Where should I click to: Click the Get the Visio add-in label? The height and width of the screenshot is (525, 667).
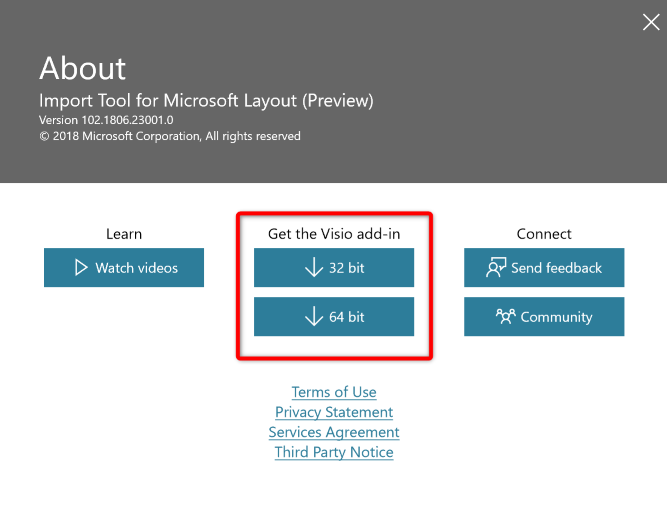coord(334,234)
